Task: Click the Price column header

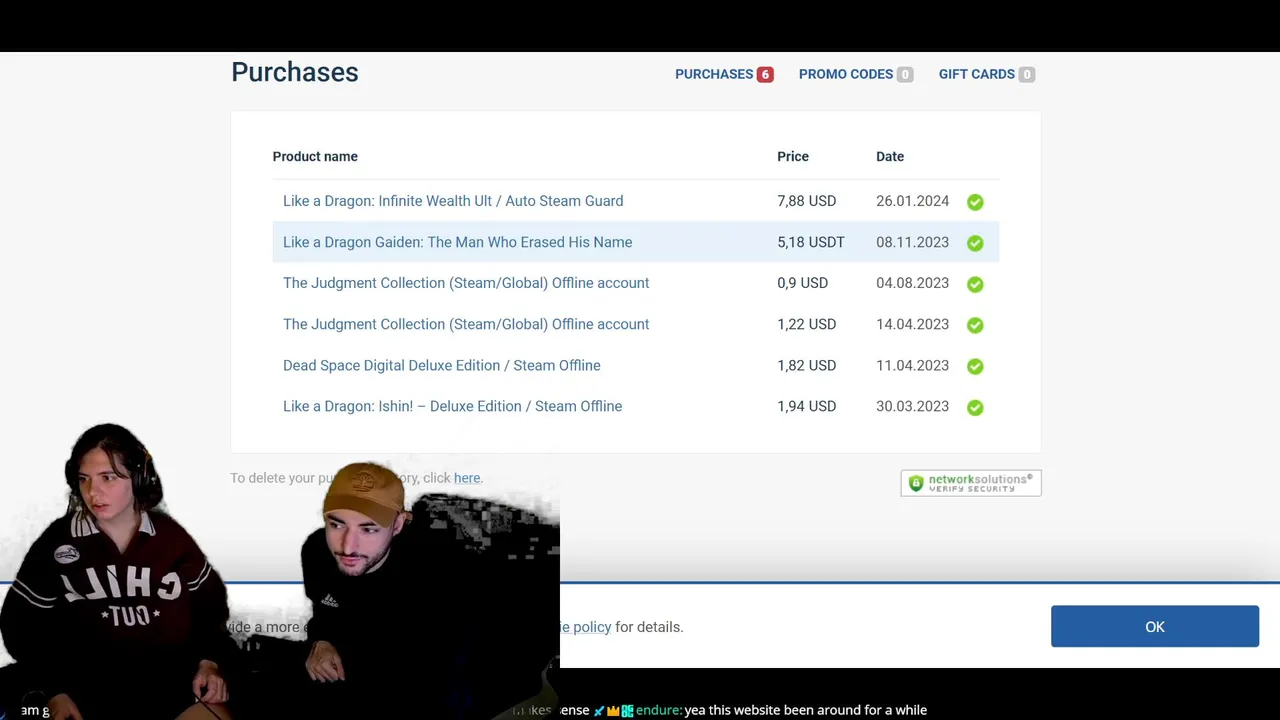Action: [793, 156]
